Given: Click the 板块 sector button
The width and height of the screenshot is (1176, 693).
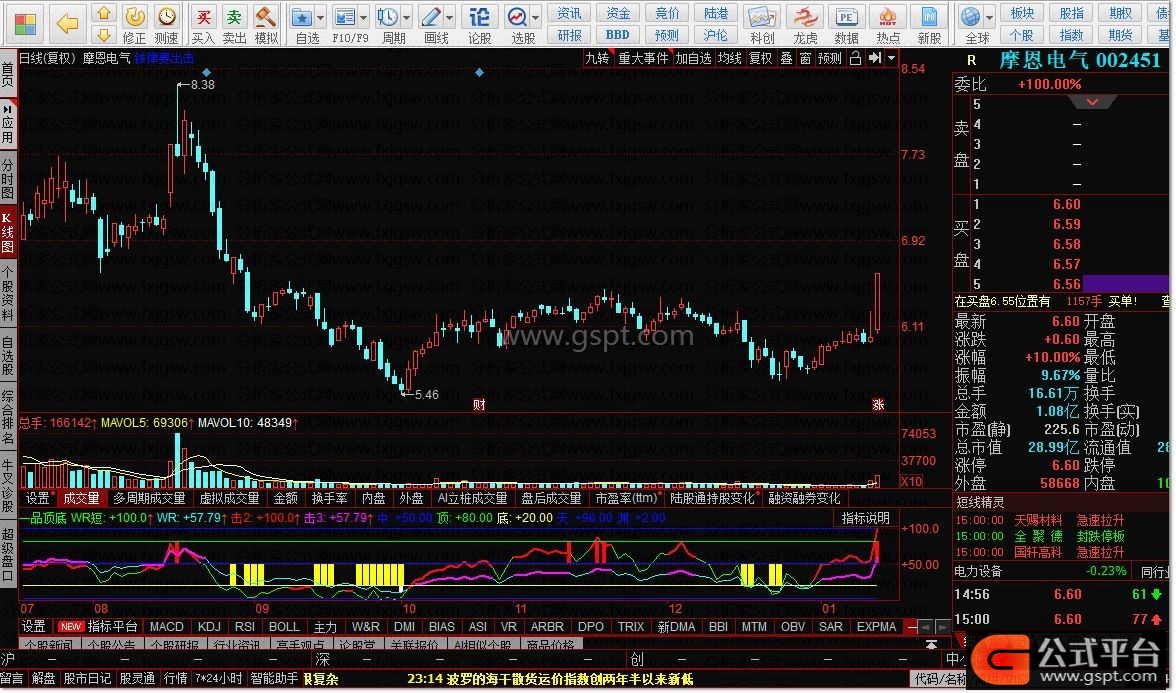Looking at the screenshot, I should [x=1022, y=13].
